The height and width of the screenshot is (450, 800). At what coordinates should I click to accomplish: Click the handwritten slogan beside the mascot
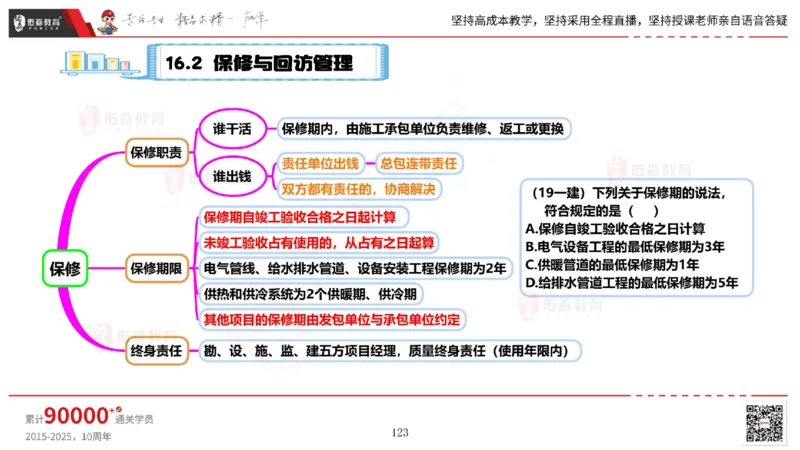pyautogui.click(x=195, y=21)
